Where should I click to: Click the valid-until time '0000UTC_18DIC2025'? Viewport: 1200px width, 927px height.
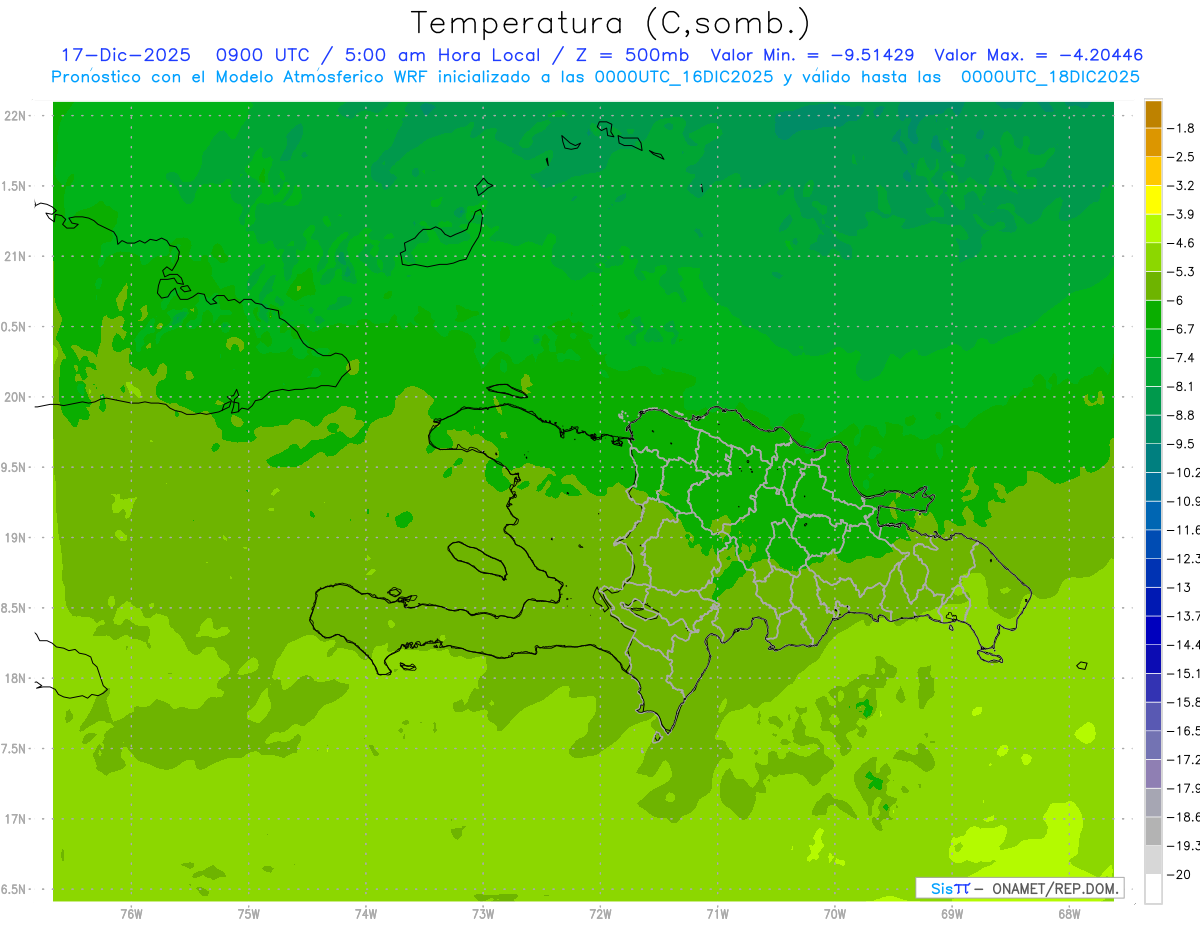tap(1050, 77)
